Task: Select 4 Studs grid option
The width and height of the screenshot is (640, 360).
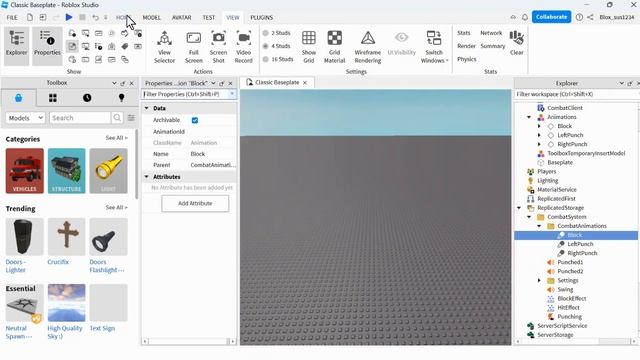Action: click(x=277, y=46)
